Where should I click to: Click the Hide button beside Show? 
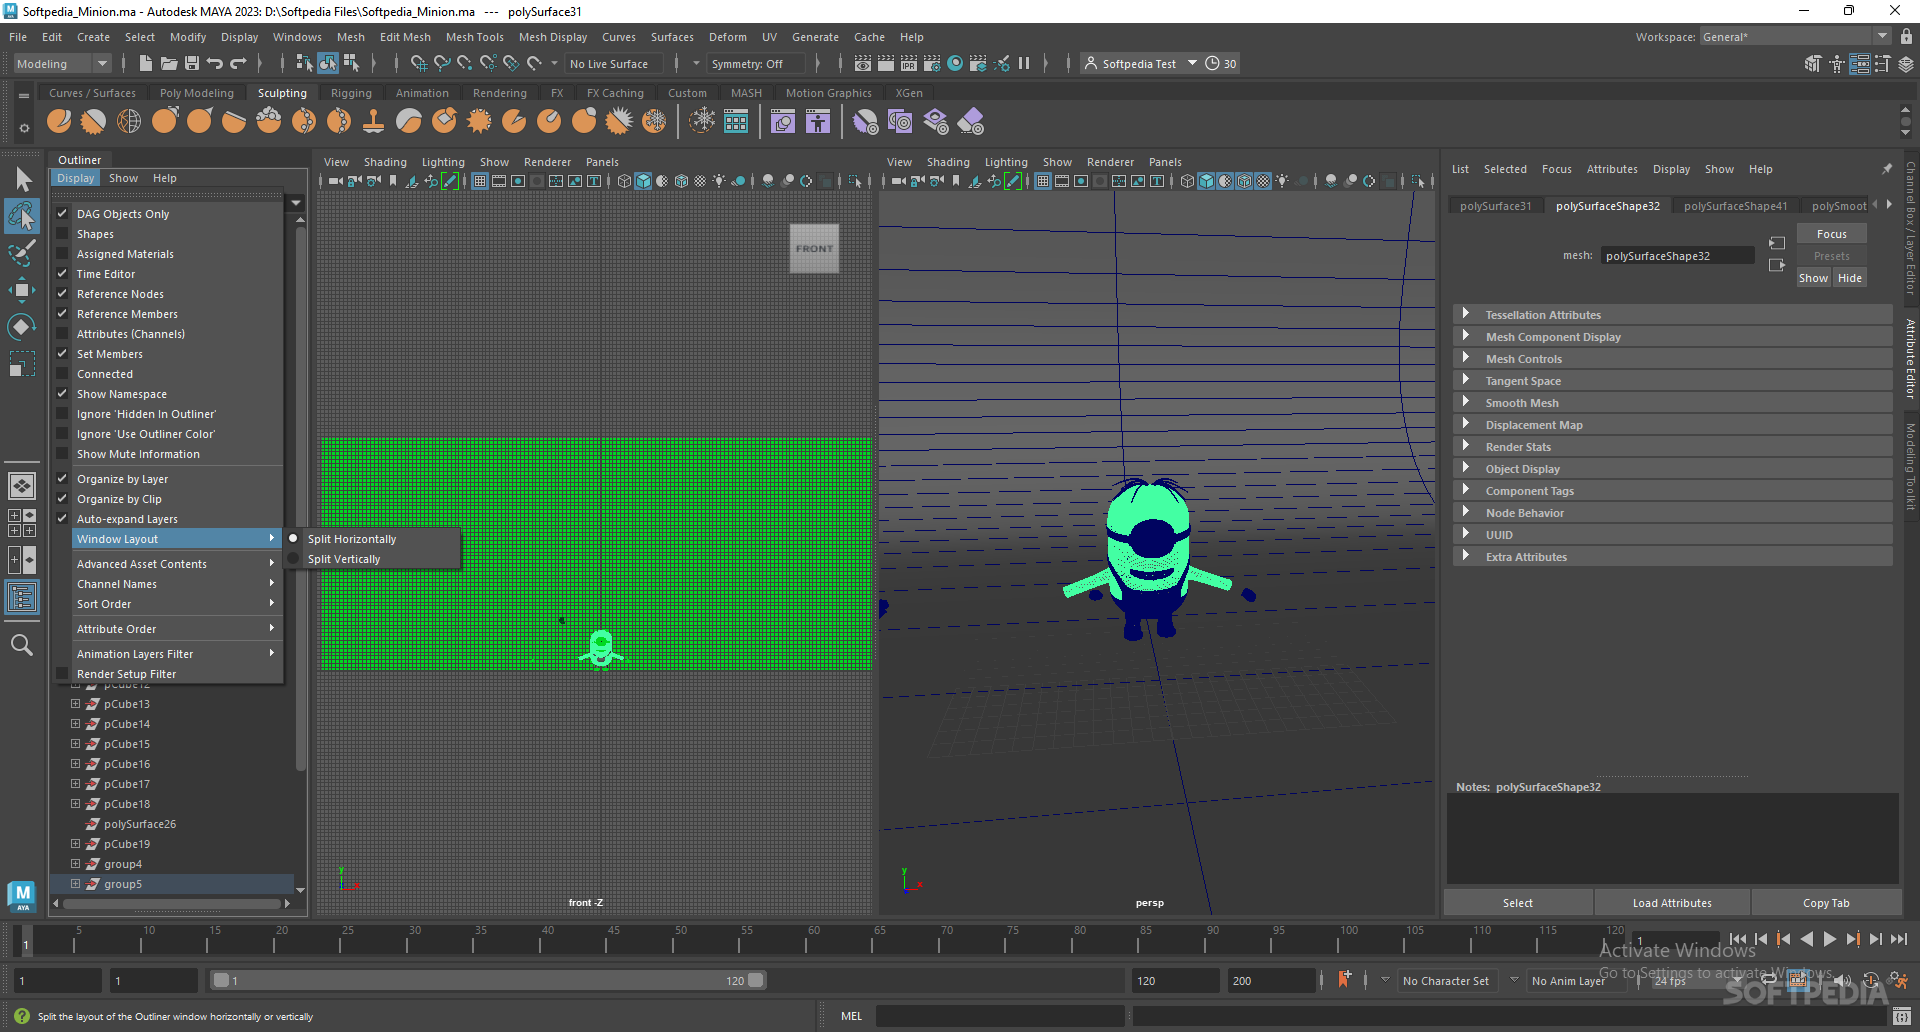(x=1850, y=278)
